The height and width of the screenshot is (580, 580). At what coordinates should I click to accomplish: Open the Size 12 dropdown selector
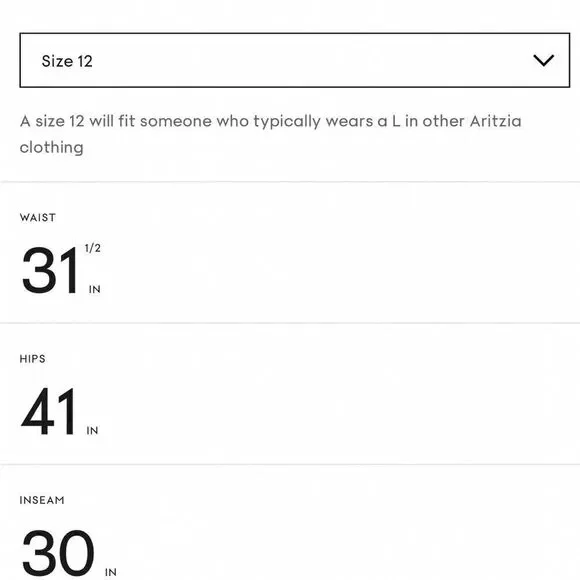click(x=294, y=60)
